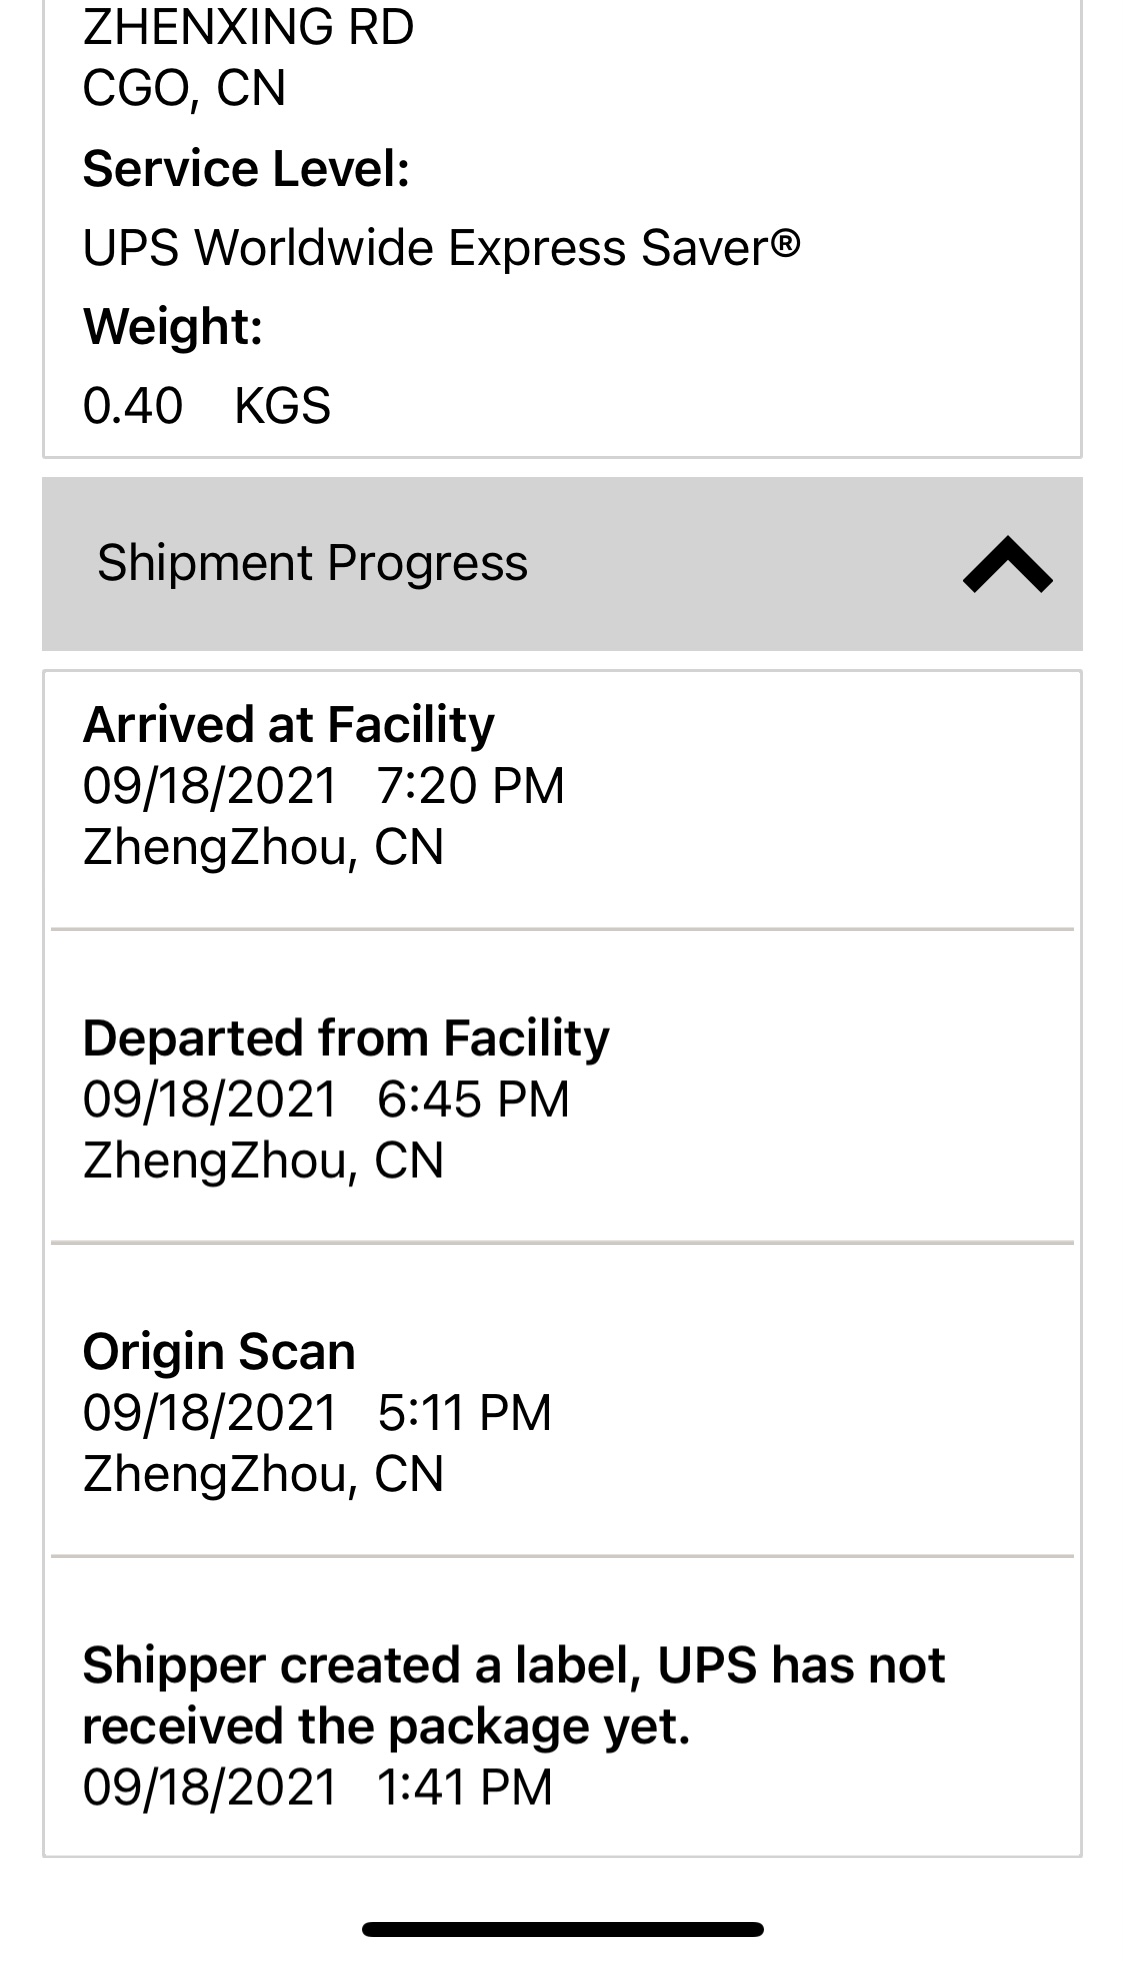Select the Departed from Facility status heading
1125x1961 pixels.
346,1038
